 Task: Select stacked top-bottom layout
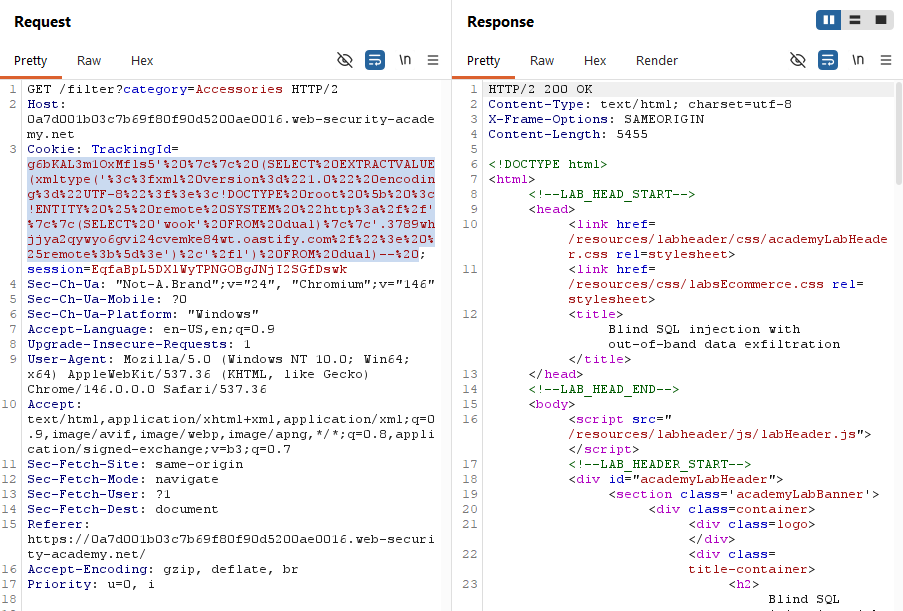tap(855, 20)
